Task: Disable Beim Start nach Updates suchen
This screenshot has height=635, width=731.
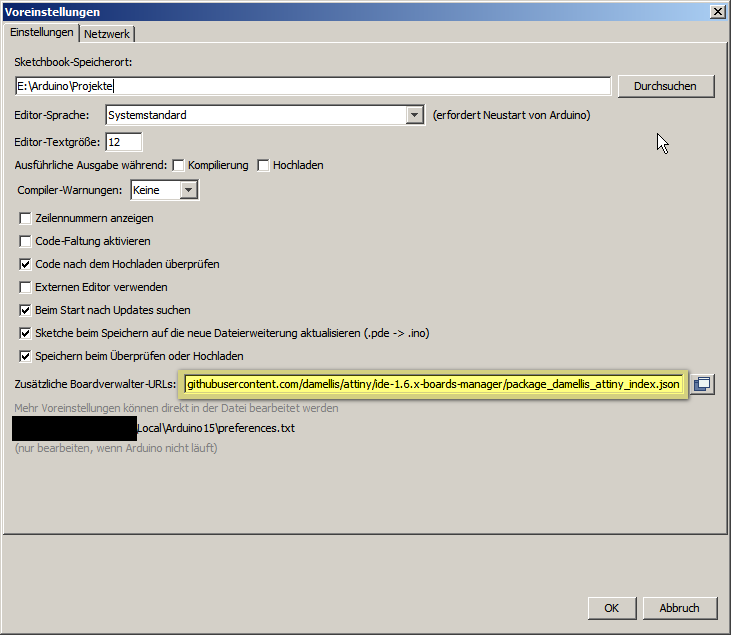Action: pos(26,310)
